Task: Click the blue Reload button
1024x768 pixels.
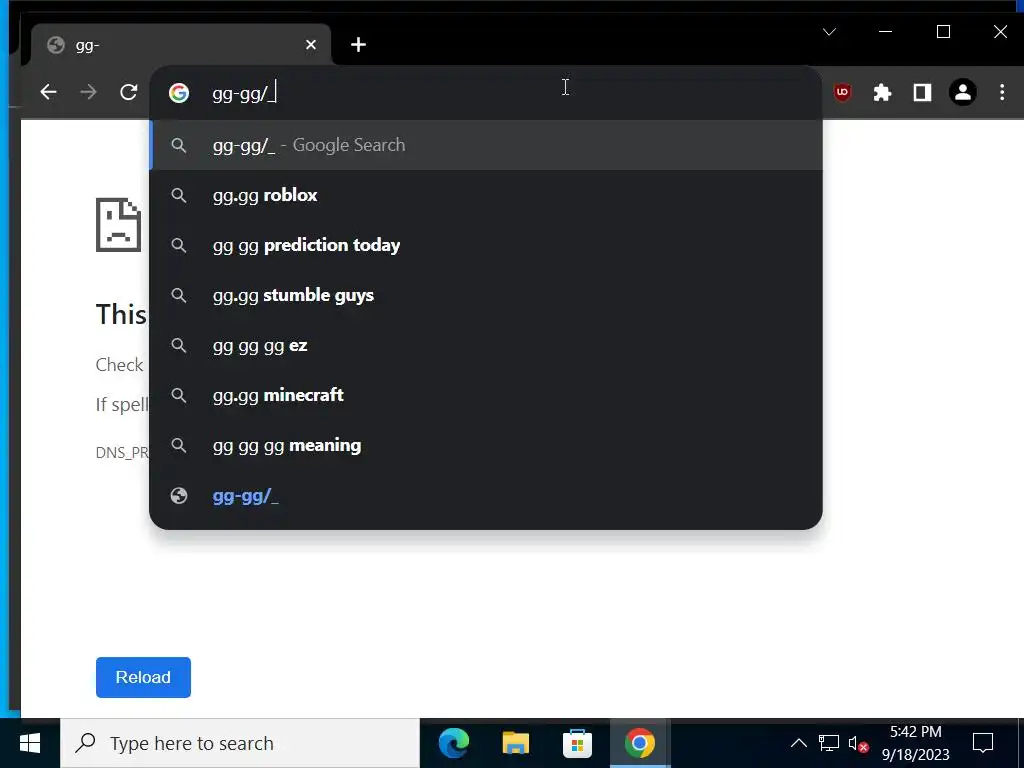Action: click(x=143, y=677)
